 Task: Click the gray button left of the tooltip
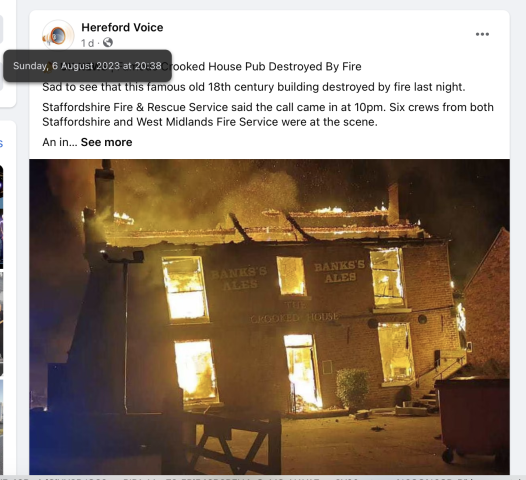coord(1,77)
